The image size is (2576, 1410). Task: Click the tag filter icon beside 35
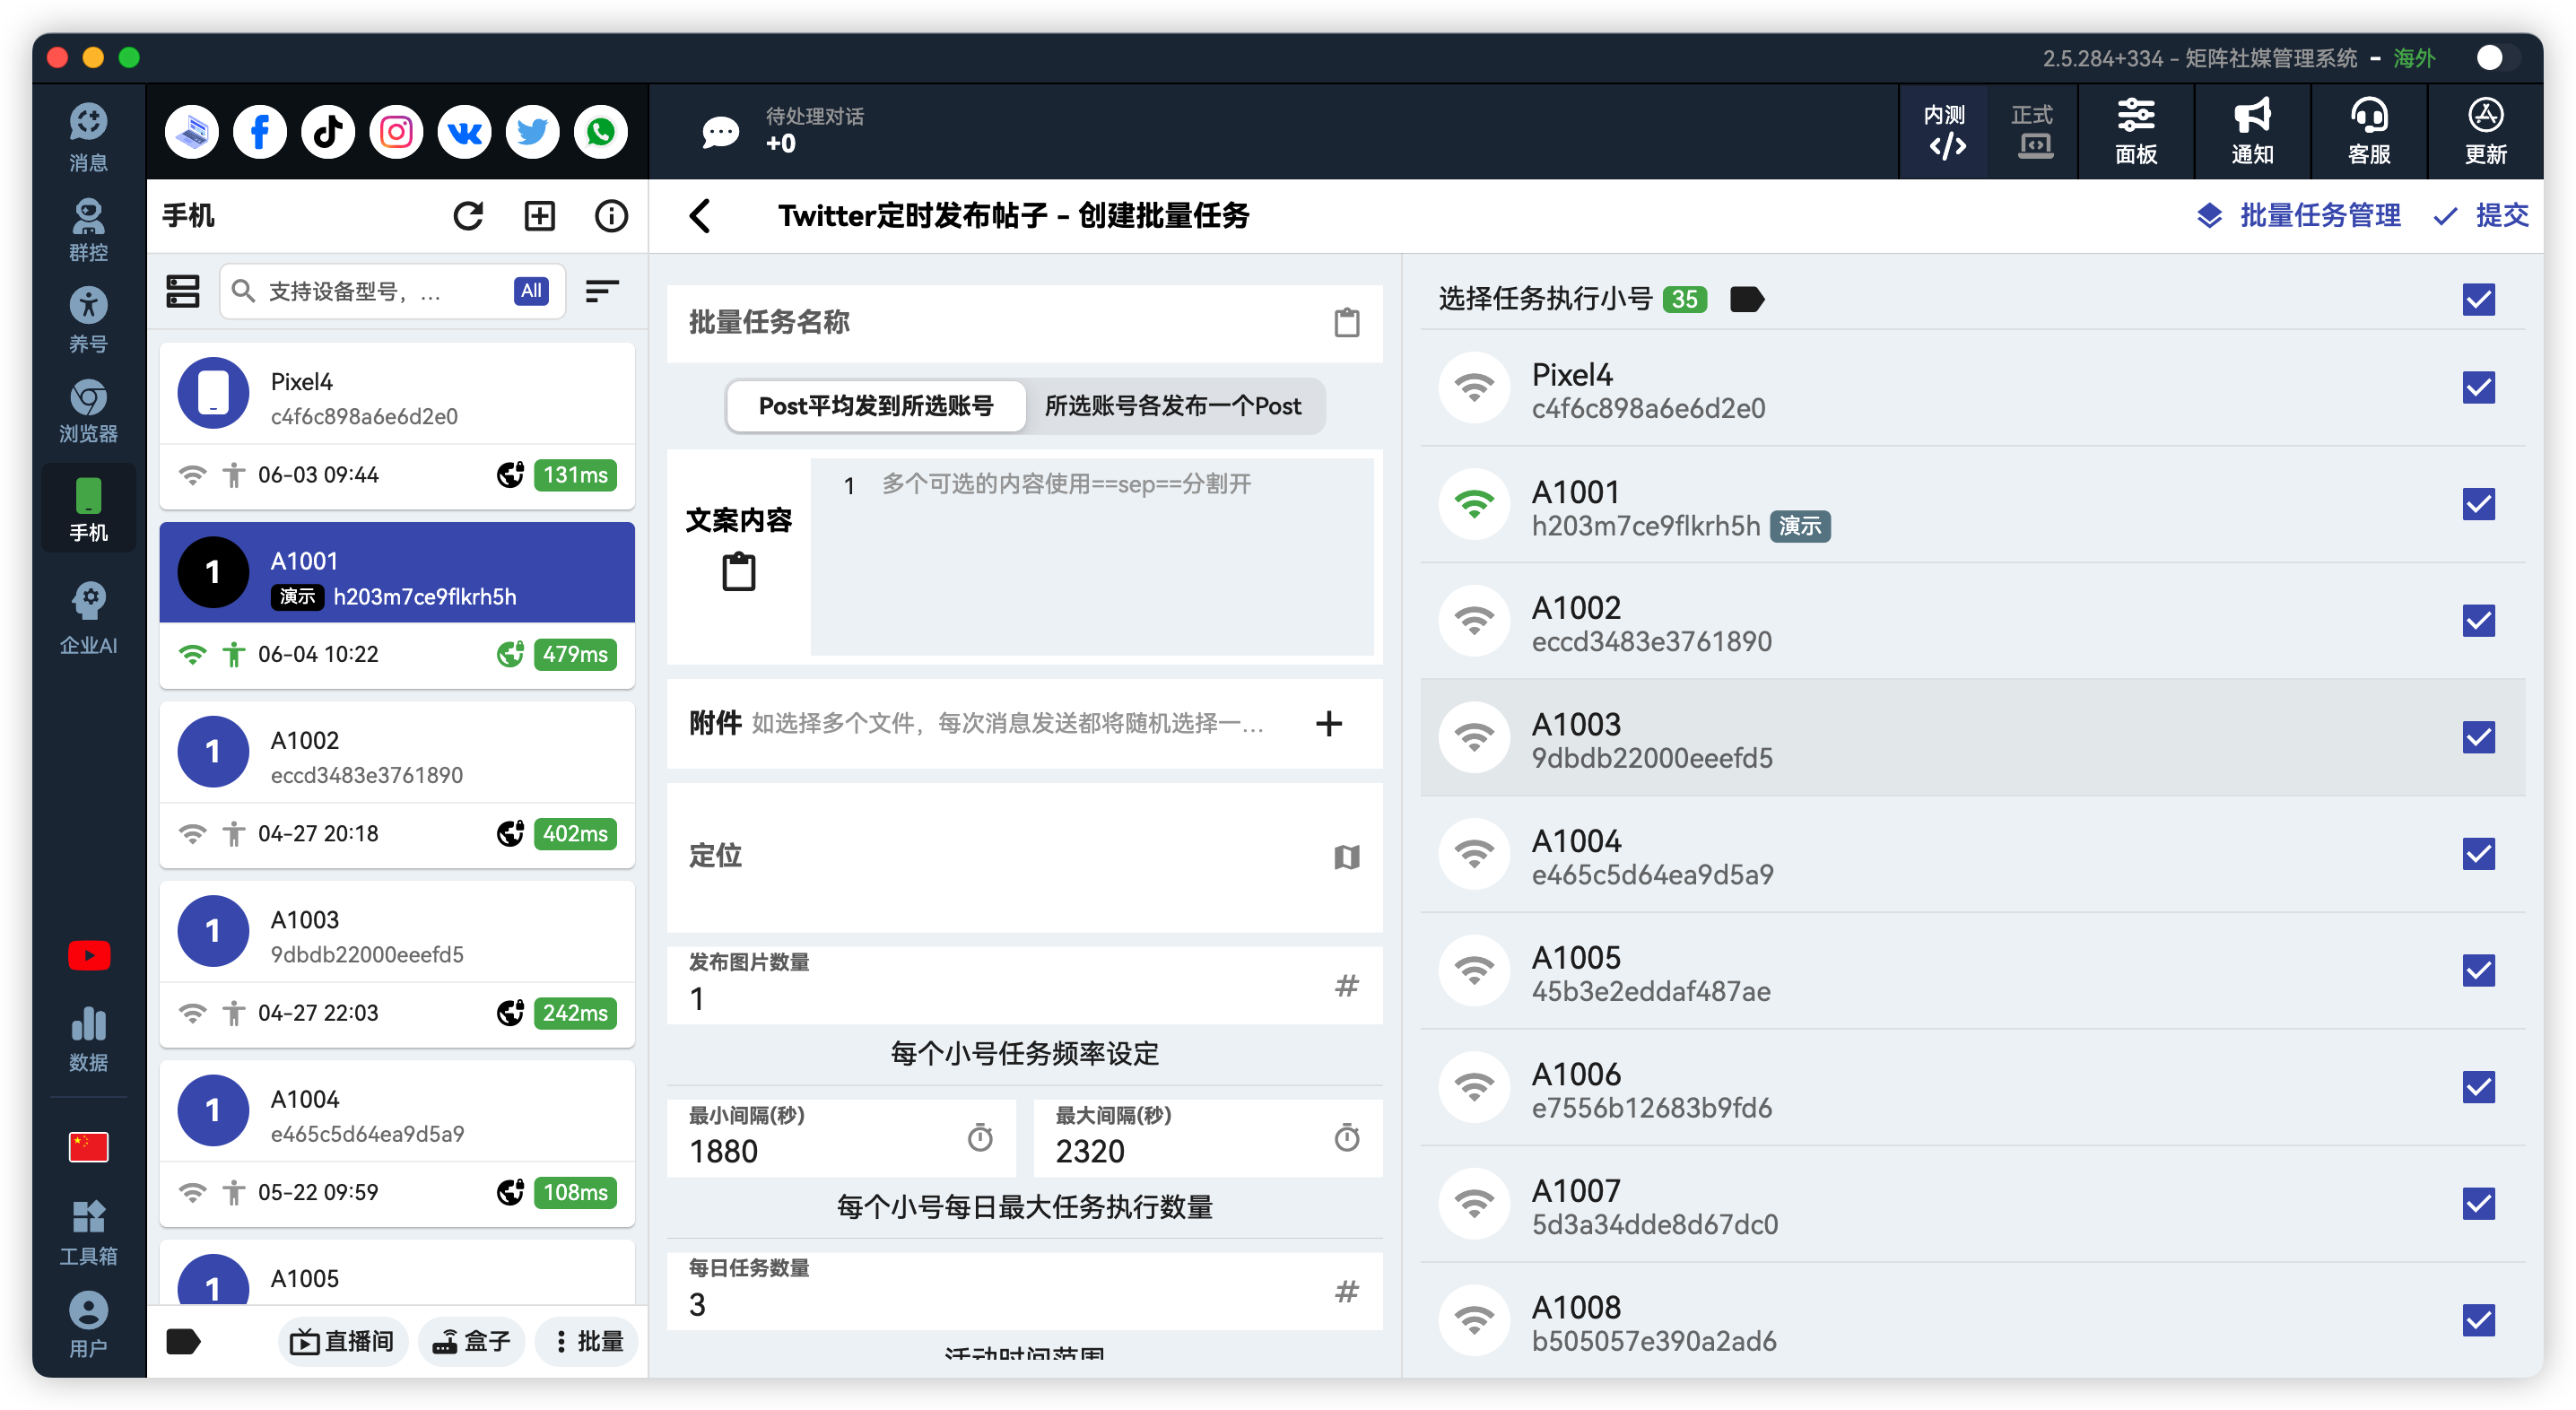[1747, 299]
